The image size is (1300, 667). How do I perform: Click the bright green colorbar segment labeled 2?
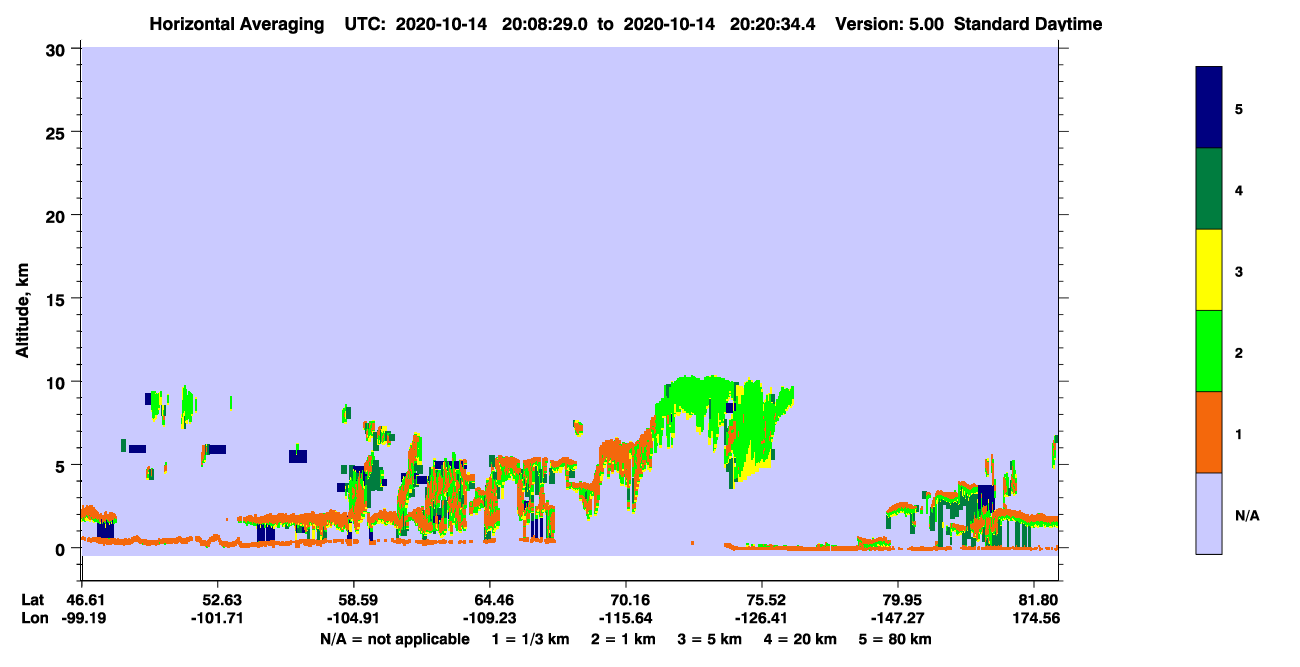(x=1209, y=351)
